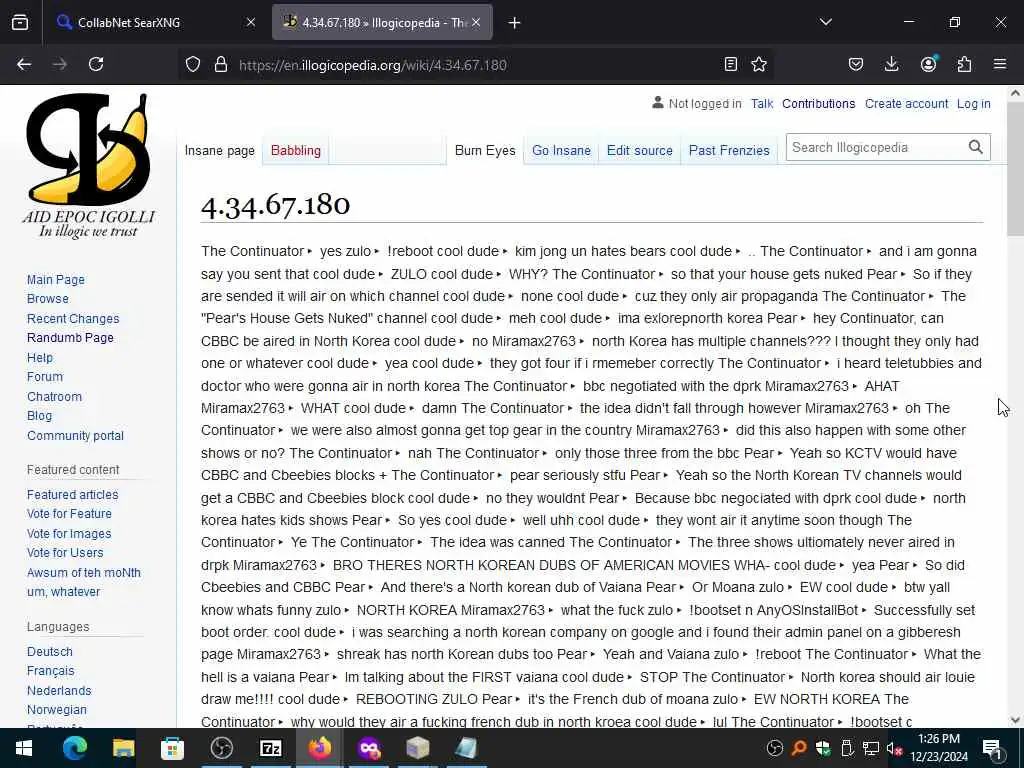Switch to Firefox taskbar icon
The image size is (1024, 768).
tap(320, 748)
